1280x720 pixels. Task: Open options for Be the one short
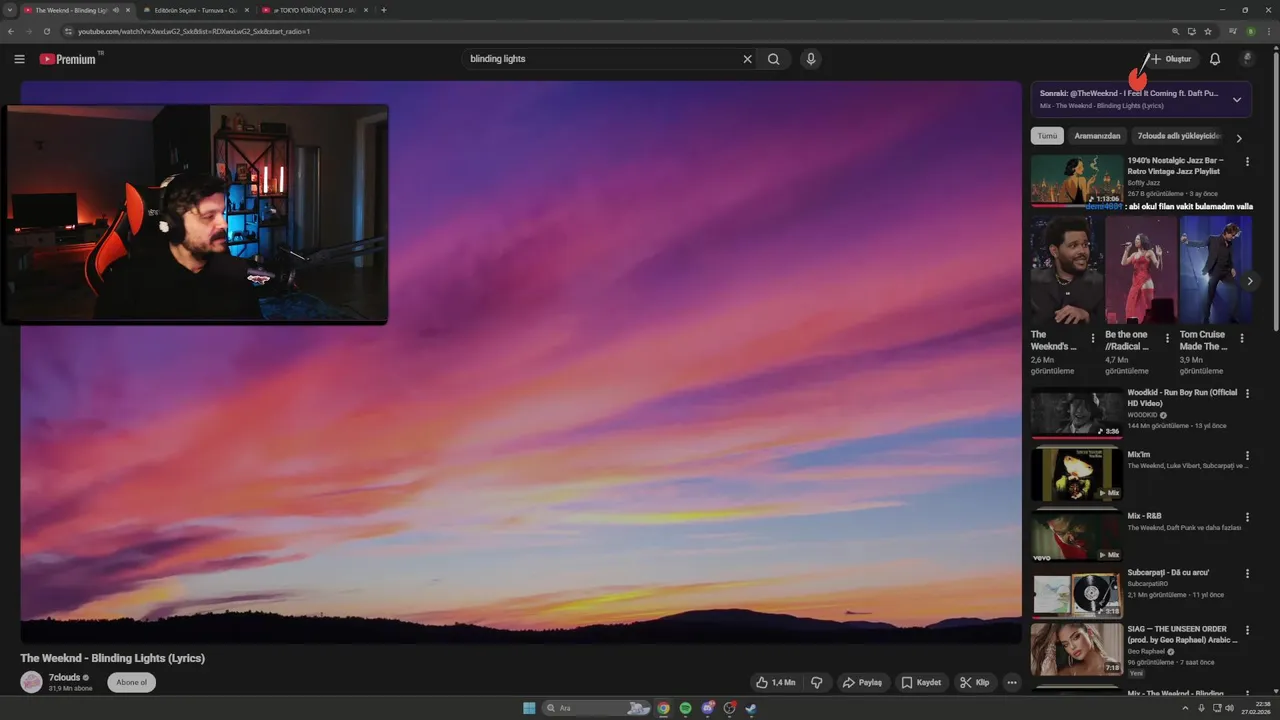(1167, 338)
